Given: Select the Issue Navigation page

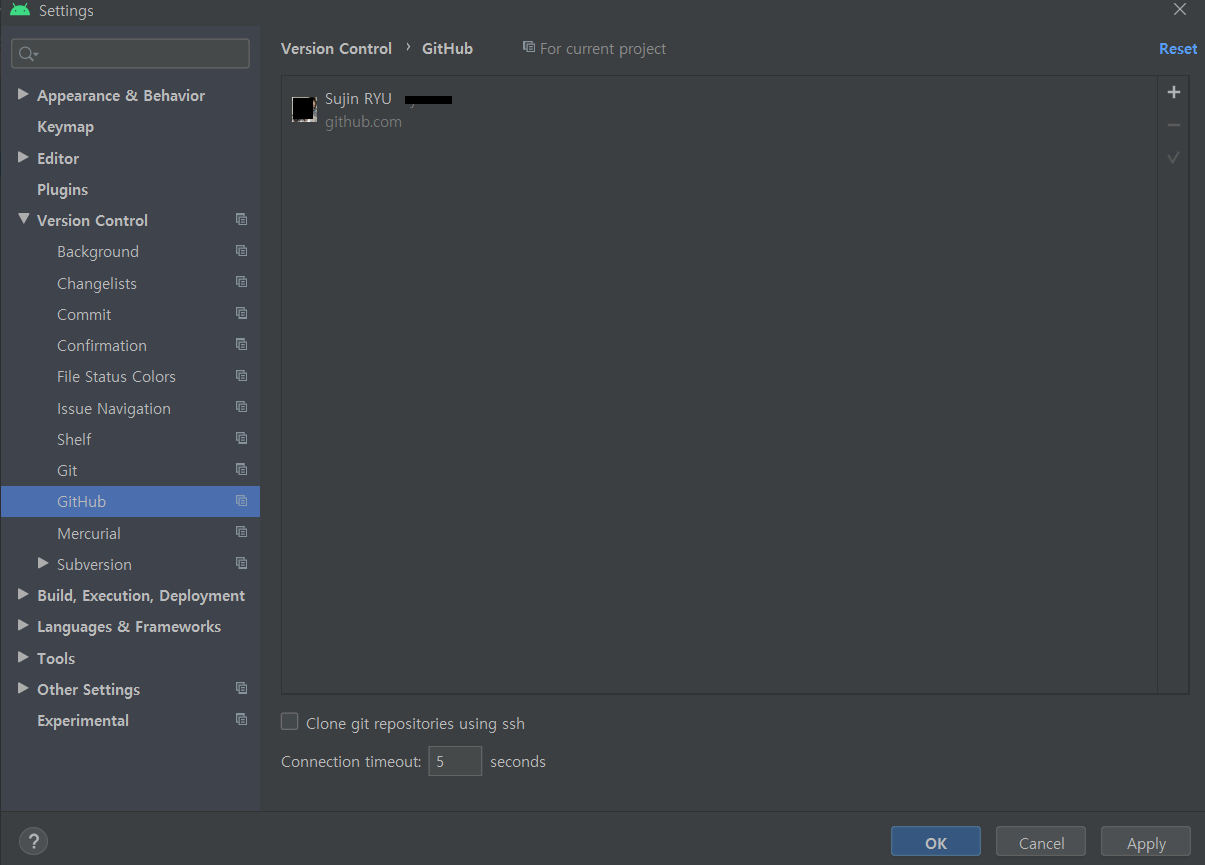Looking at the screenshot, I should 114,409.
